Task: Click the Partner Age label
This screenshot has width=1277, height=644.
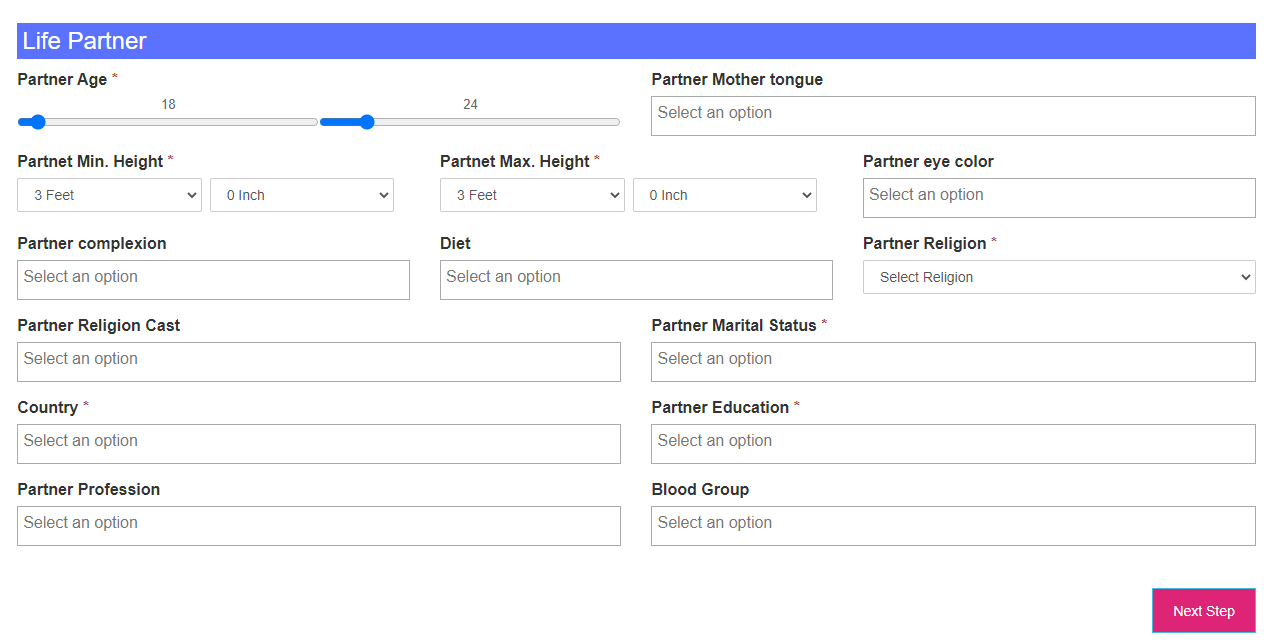Action: coord(62,79)
